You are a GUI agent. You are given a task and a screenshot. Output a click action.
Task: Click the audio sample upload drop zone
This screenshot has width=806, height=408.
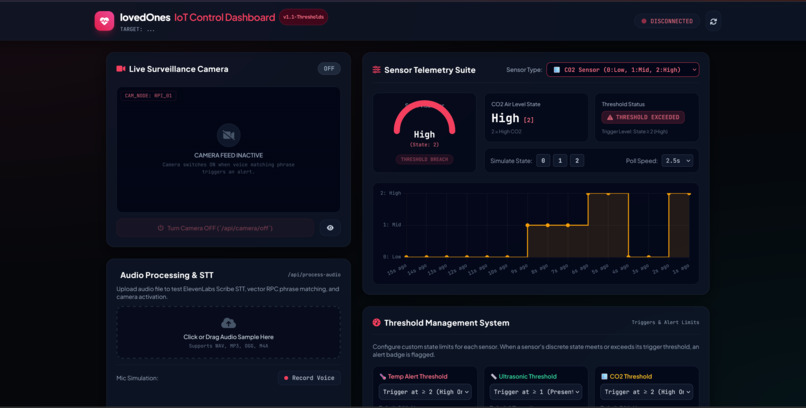tap(228, 332)
